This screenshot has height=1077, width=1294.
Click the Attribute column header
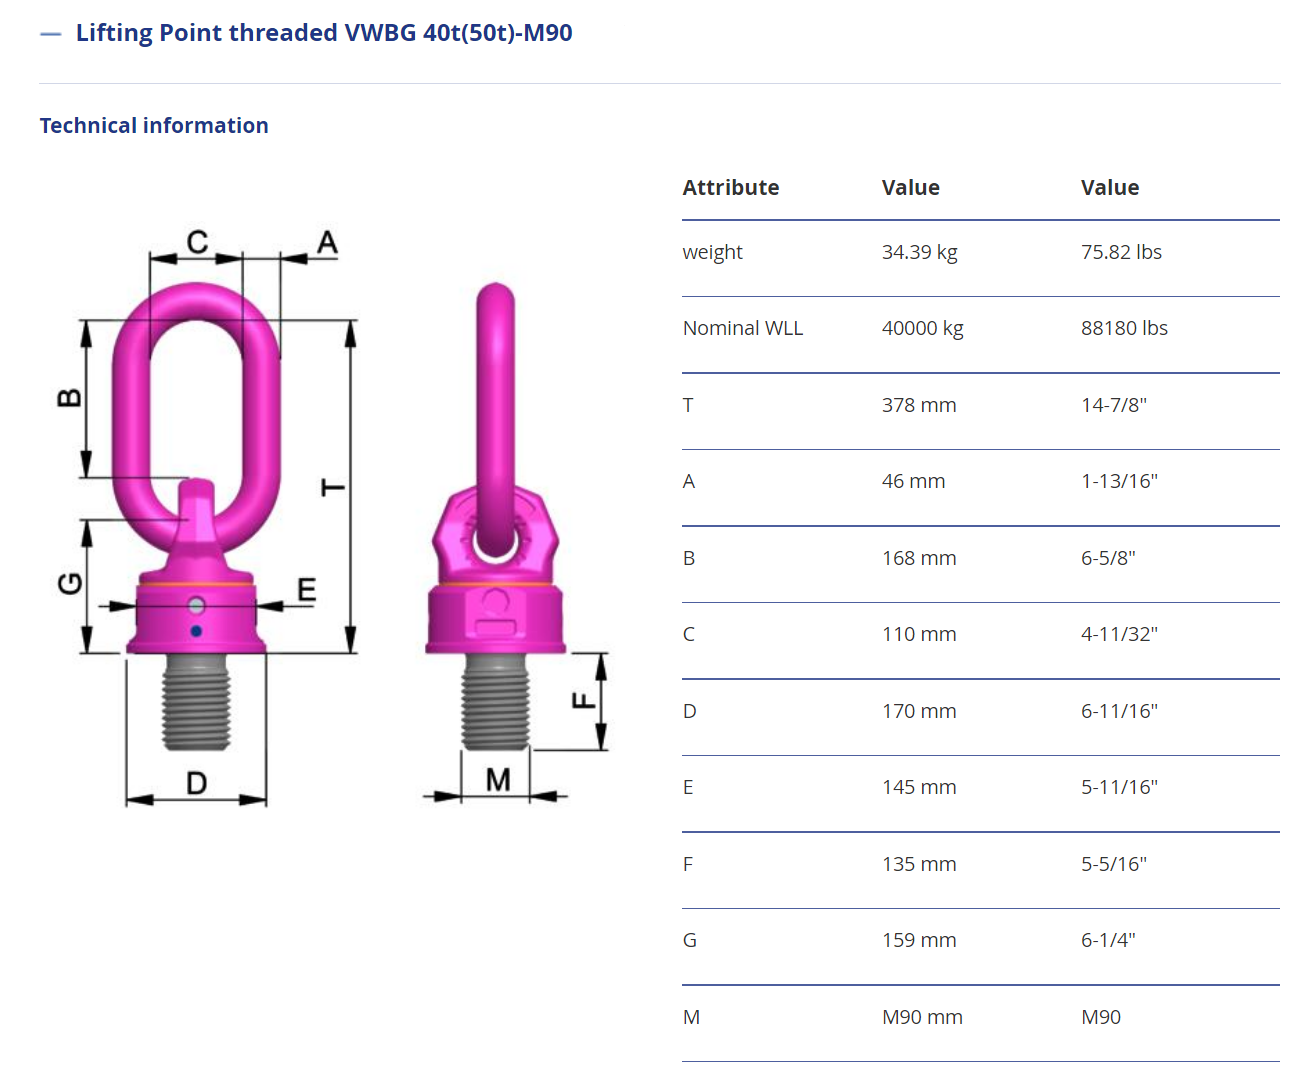tap(731, 188)
